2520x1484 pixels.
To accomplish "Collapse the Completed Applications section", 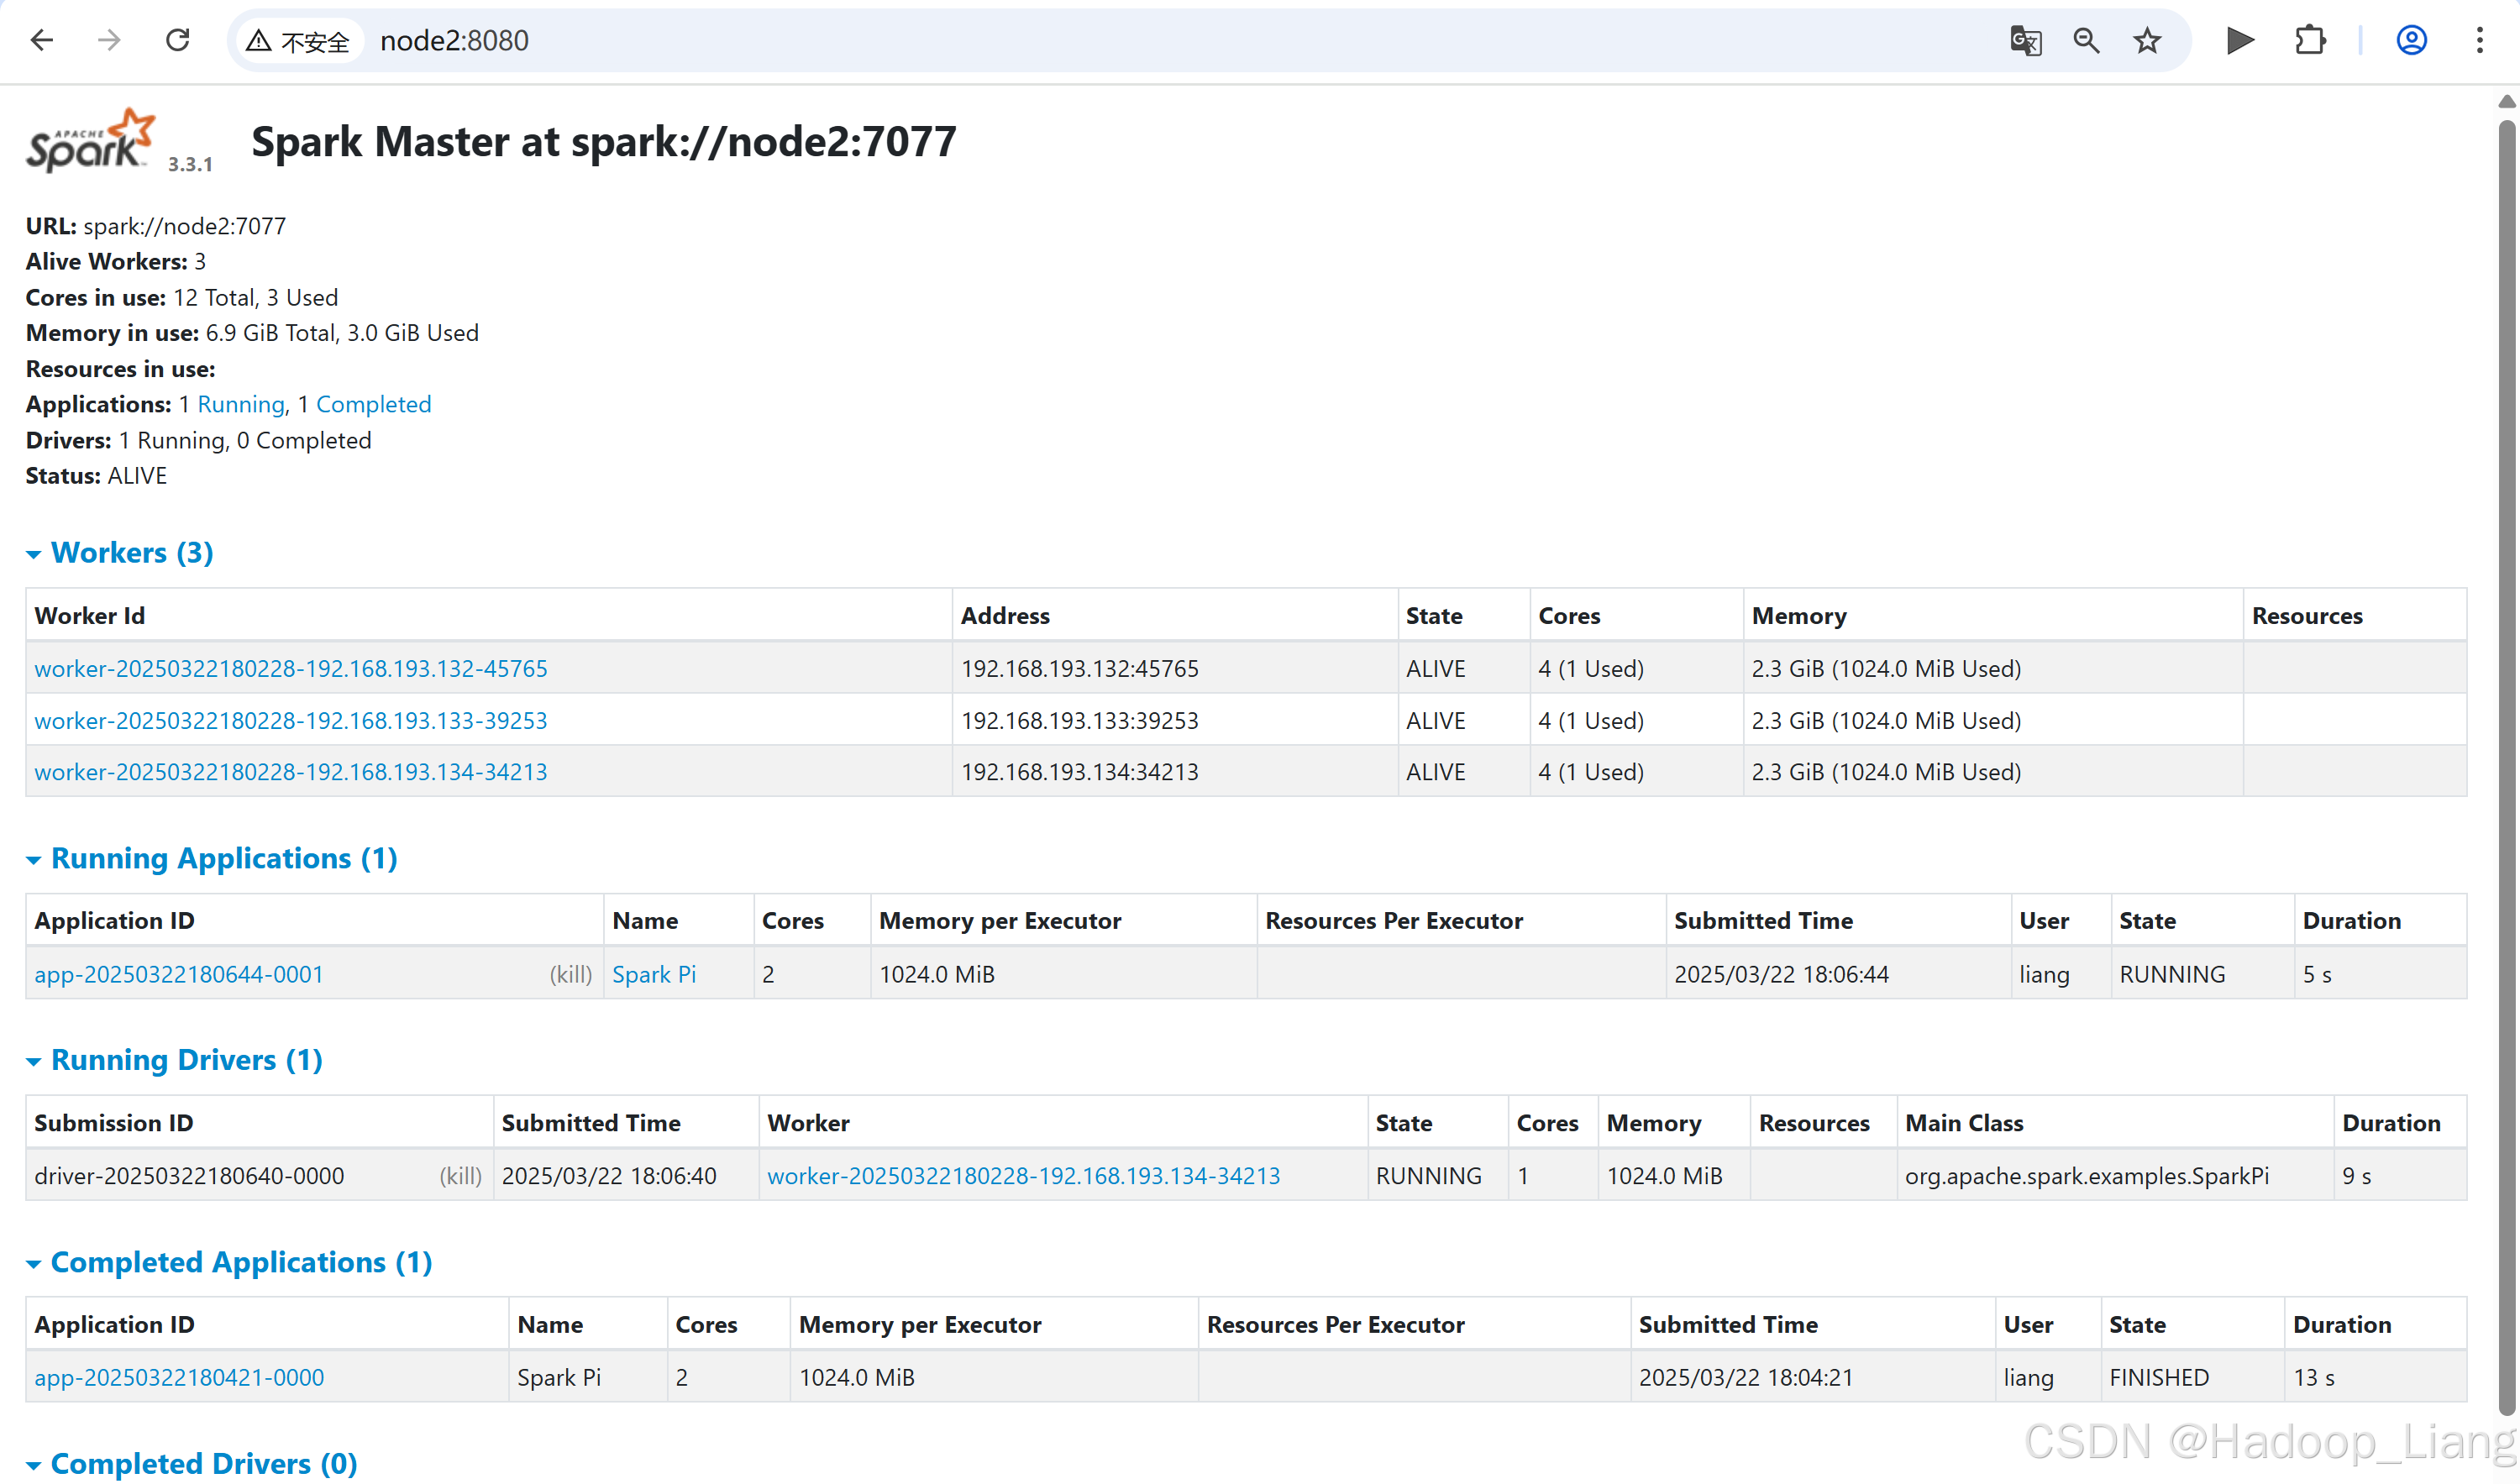I will point(240,1262).
